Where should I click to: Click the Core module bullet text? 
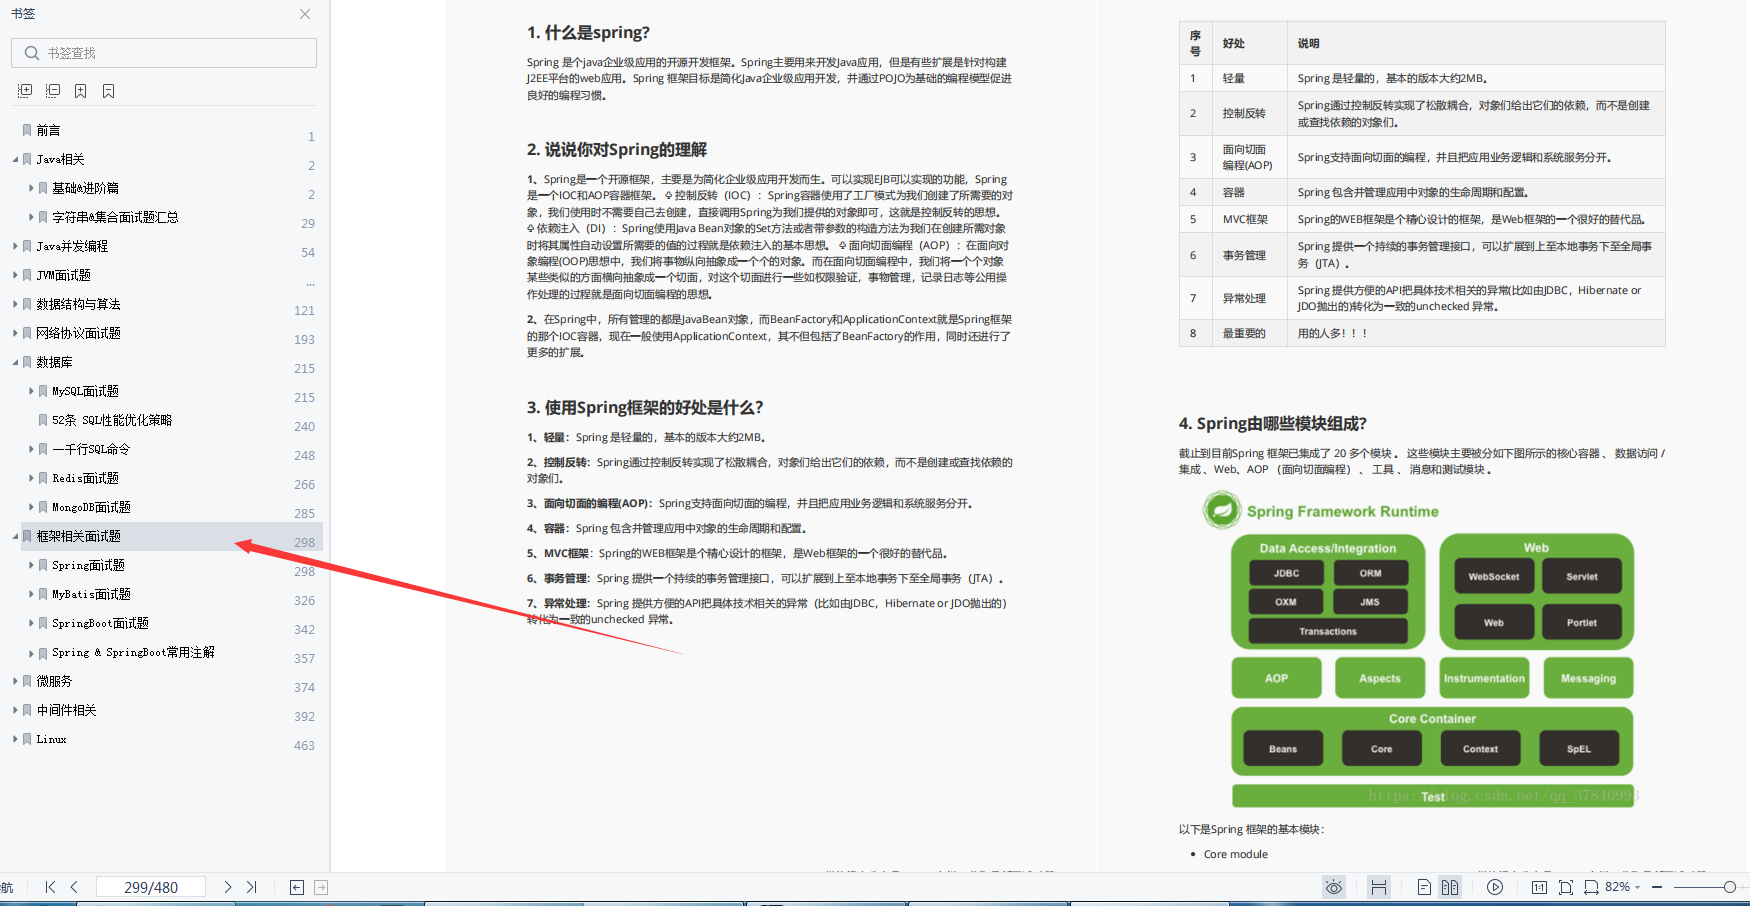[x=1235, y=854]
